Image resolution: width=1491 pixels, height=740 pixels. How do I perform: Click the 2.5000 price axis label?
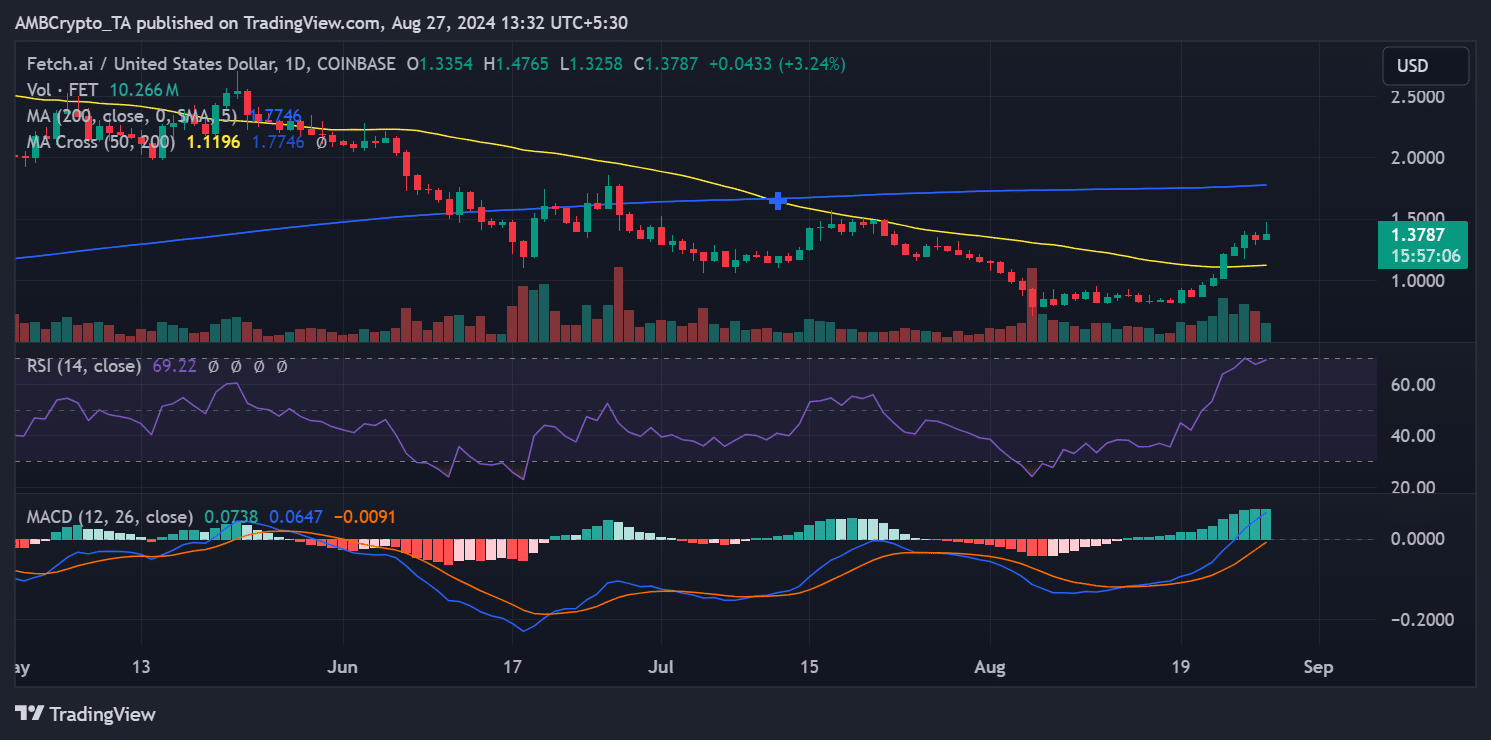tap(1418, 97)
